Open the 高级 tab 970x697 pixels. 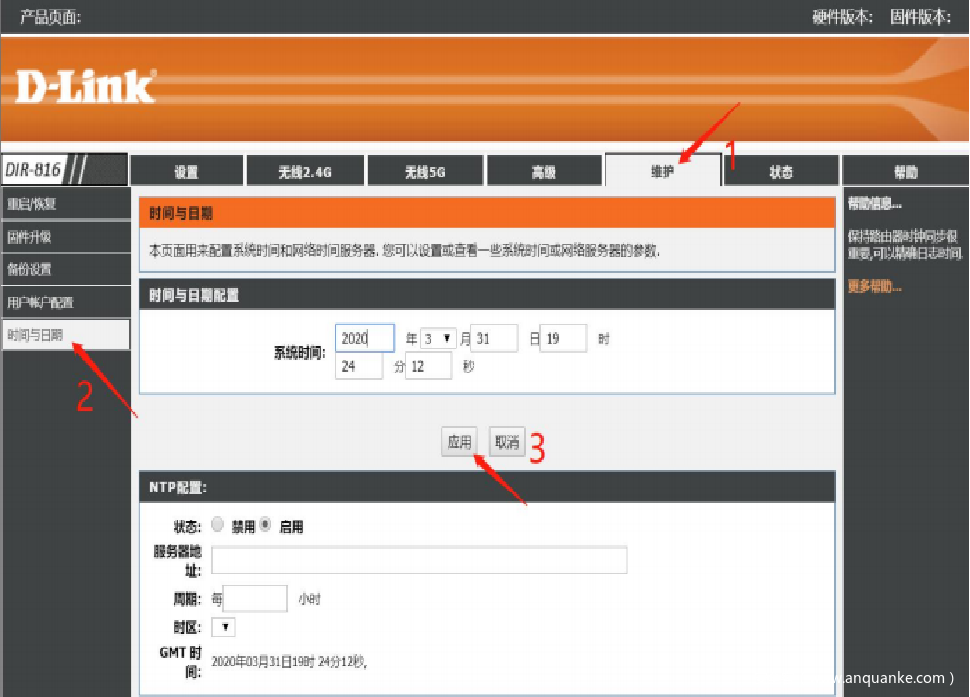point(543,172)
